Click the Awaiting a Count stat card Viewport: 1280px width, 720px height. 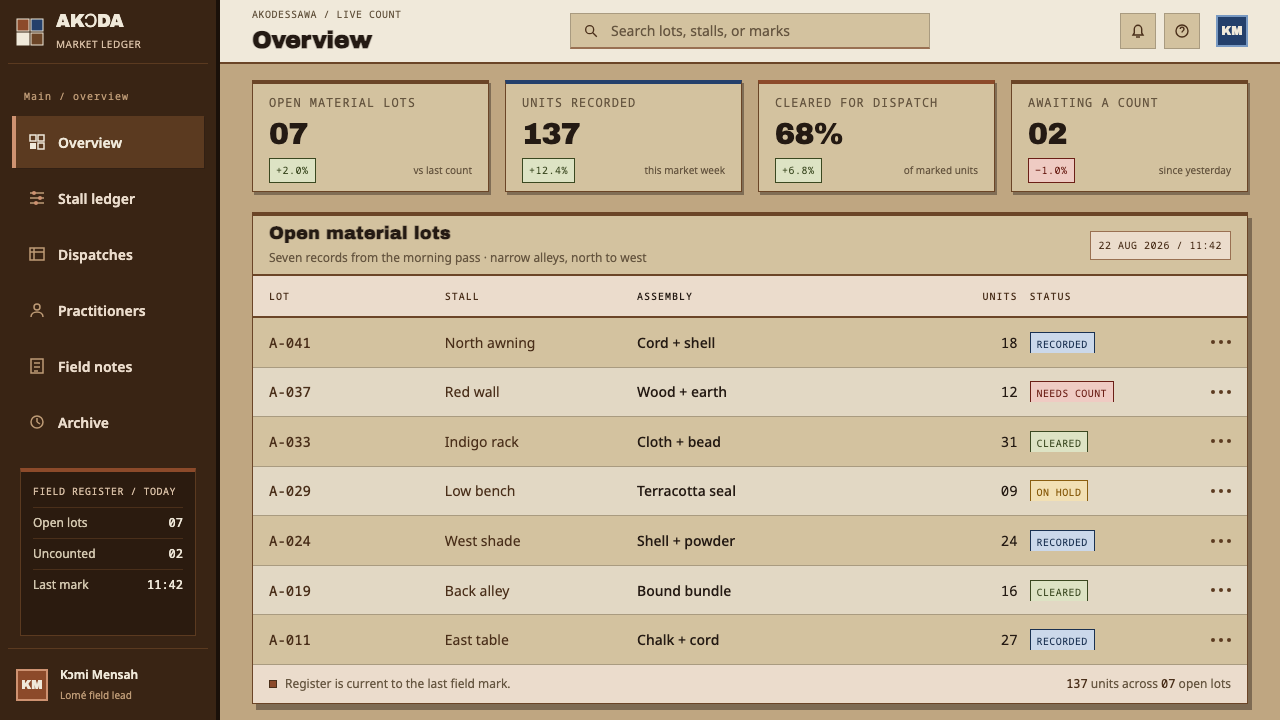(1130, 136)
